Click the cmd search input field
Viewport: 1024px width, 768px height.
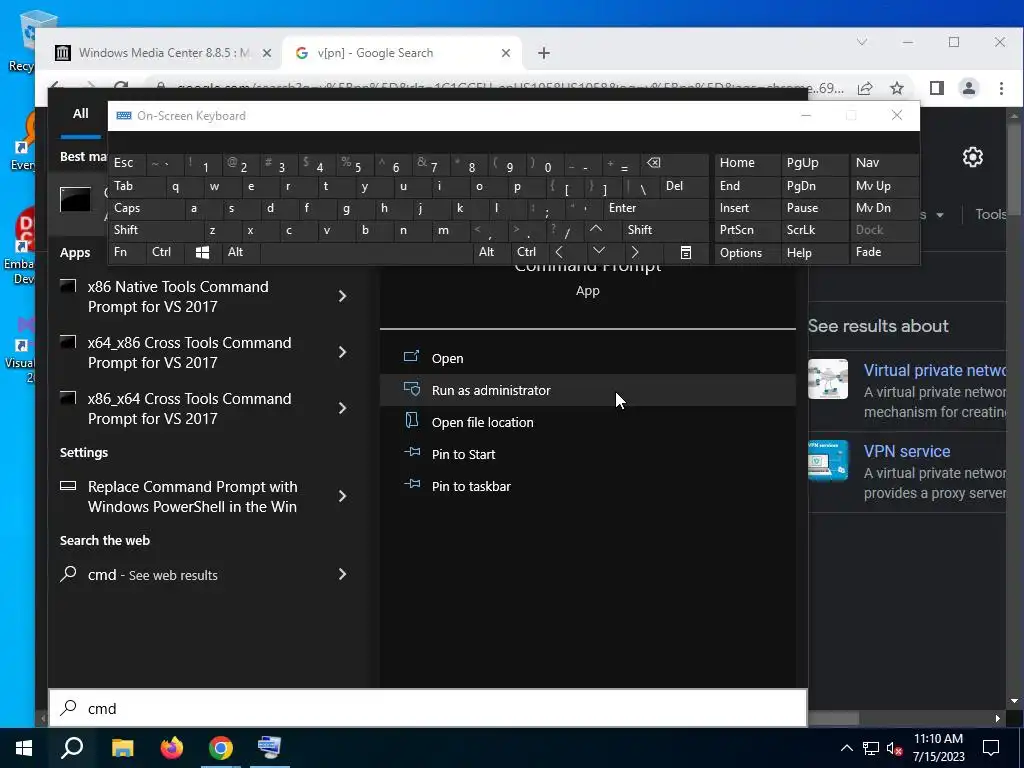coord(428,708)
